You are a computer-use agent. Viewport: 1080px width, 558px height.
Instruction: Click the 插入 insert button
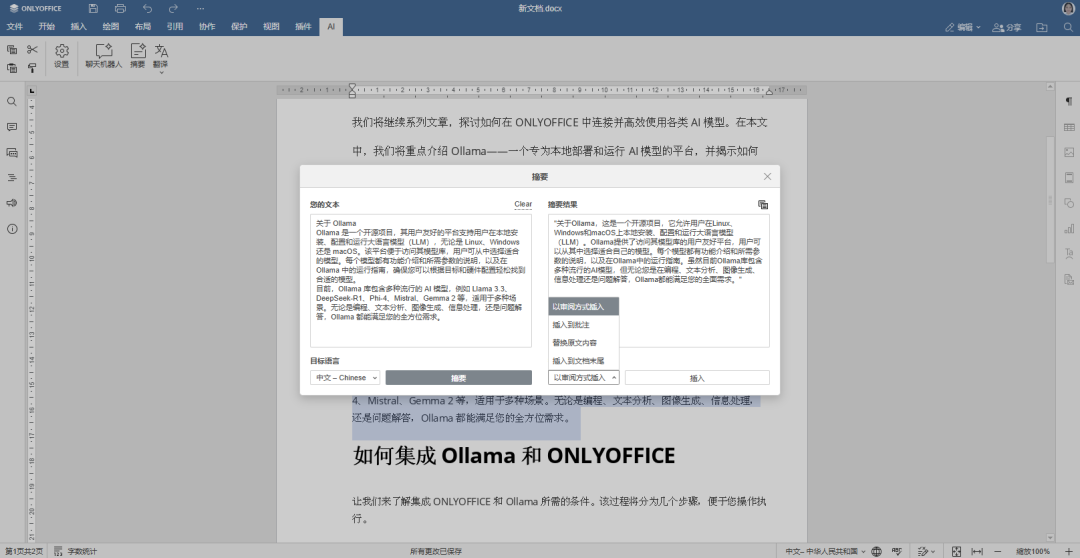[x=697, y=378]
